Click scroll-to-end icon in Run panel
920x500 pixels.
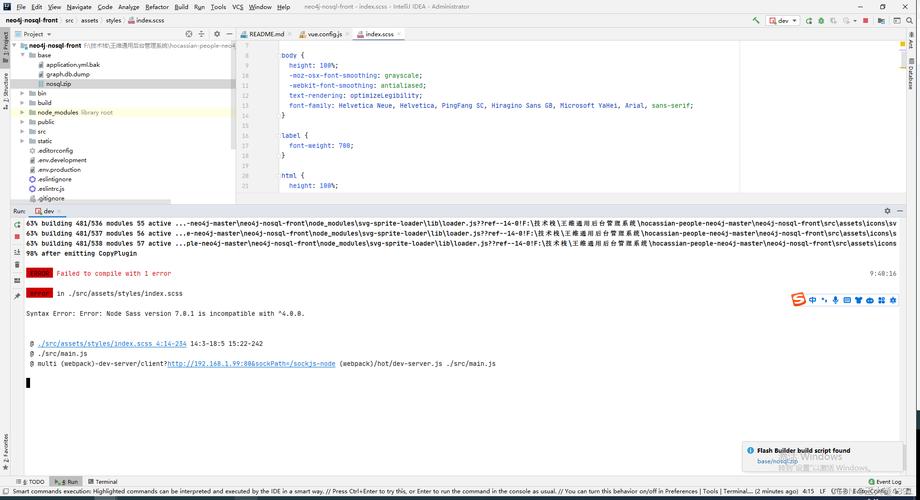(17, 252)
